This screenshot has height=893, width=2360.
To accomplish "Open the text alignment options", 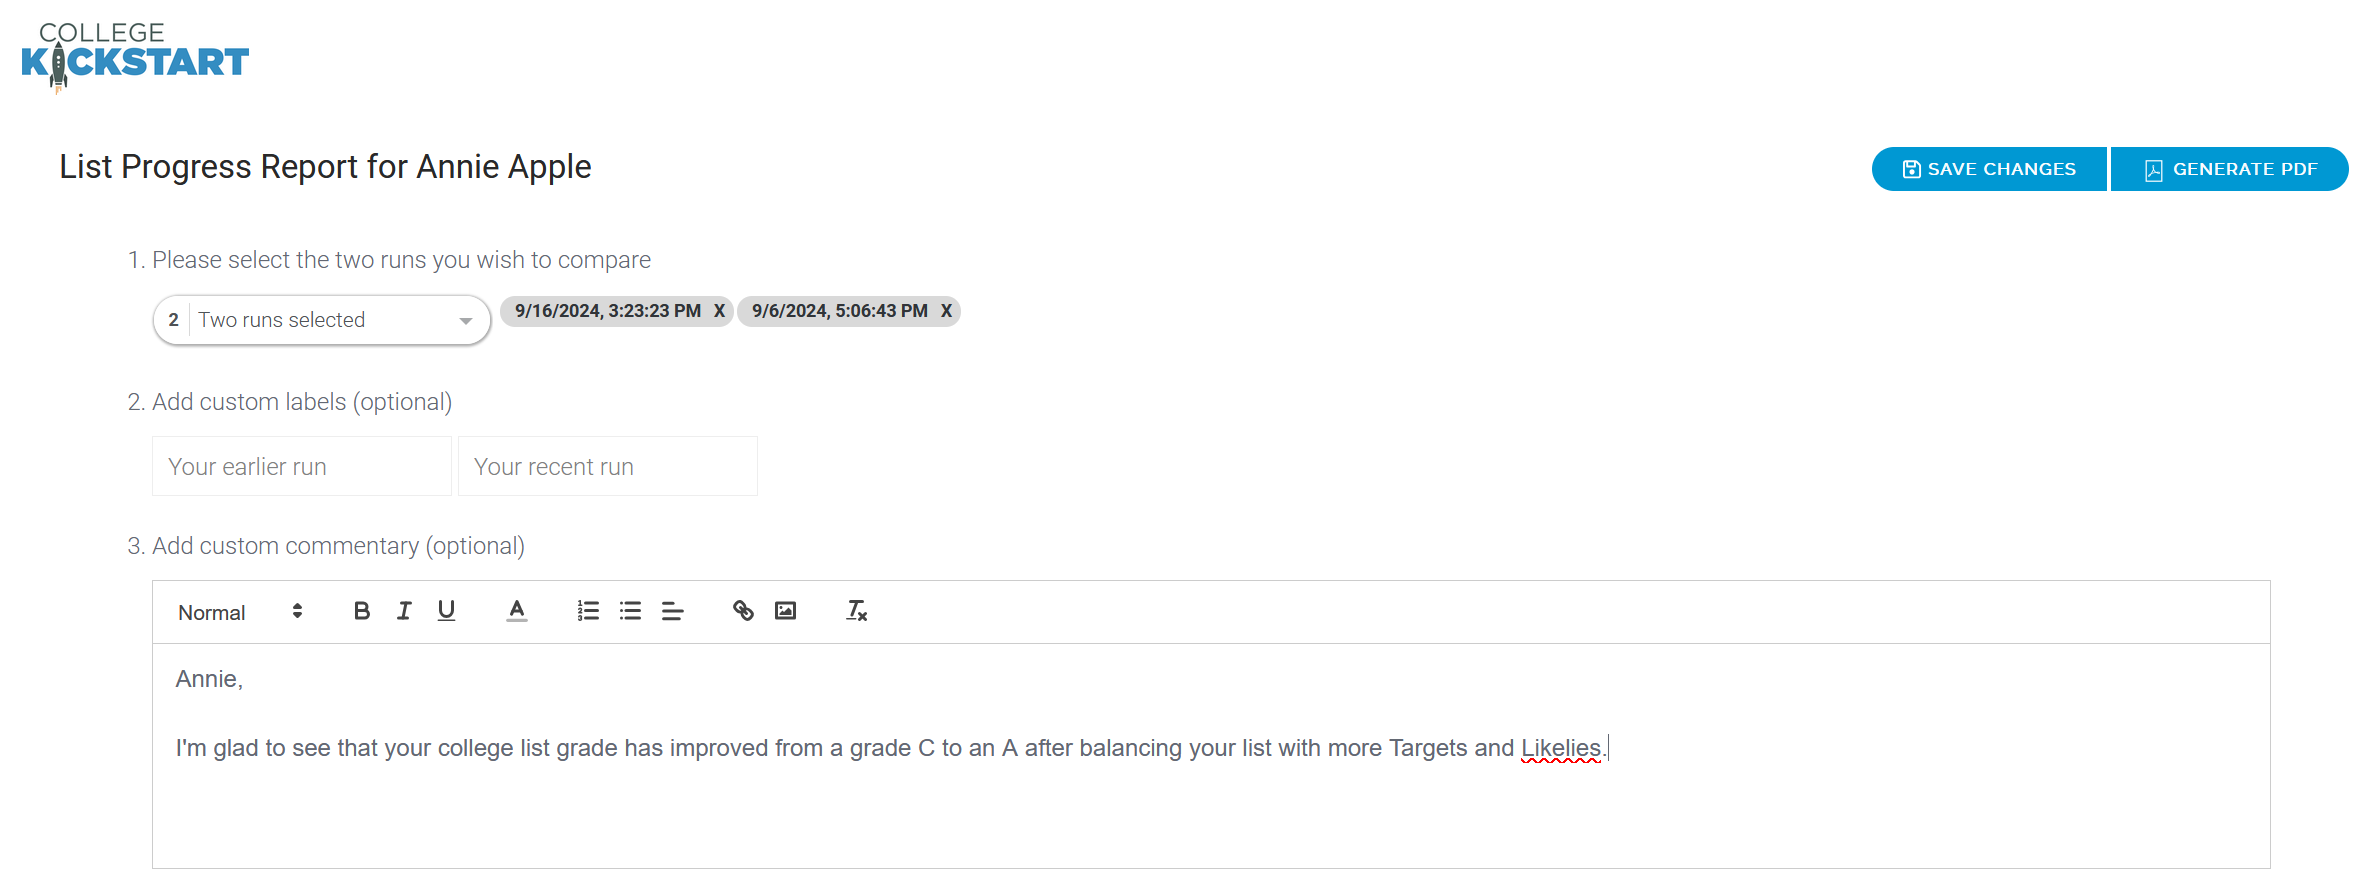I will [672, 611].
